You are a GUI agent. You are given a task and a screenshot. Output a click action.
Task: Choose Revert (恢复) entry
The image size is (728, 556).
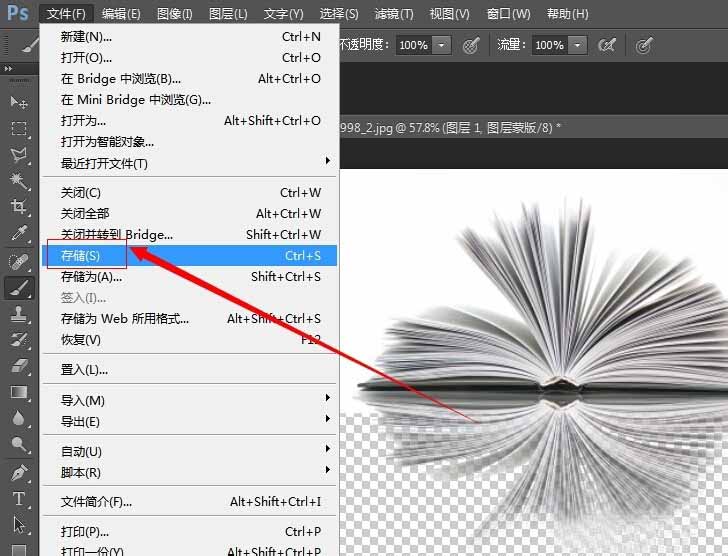(x=189, y=340)
